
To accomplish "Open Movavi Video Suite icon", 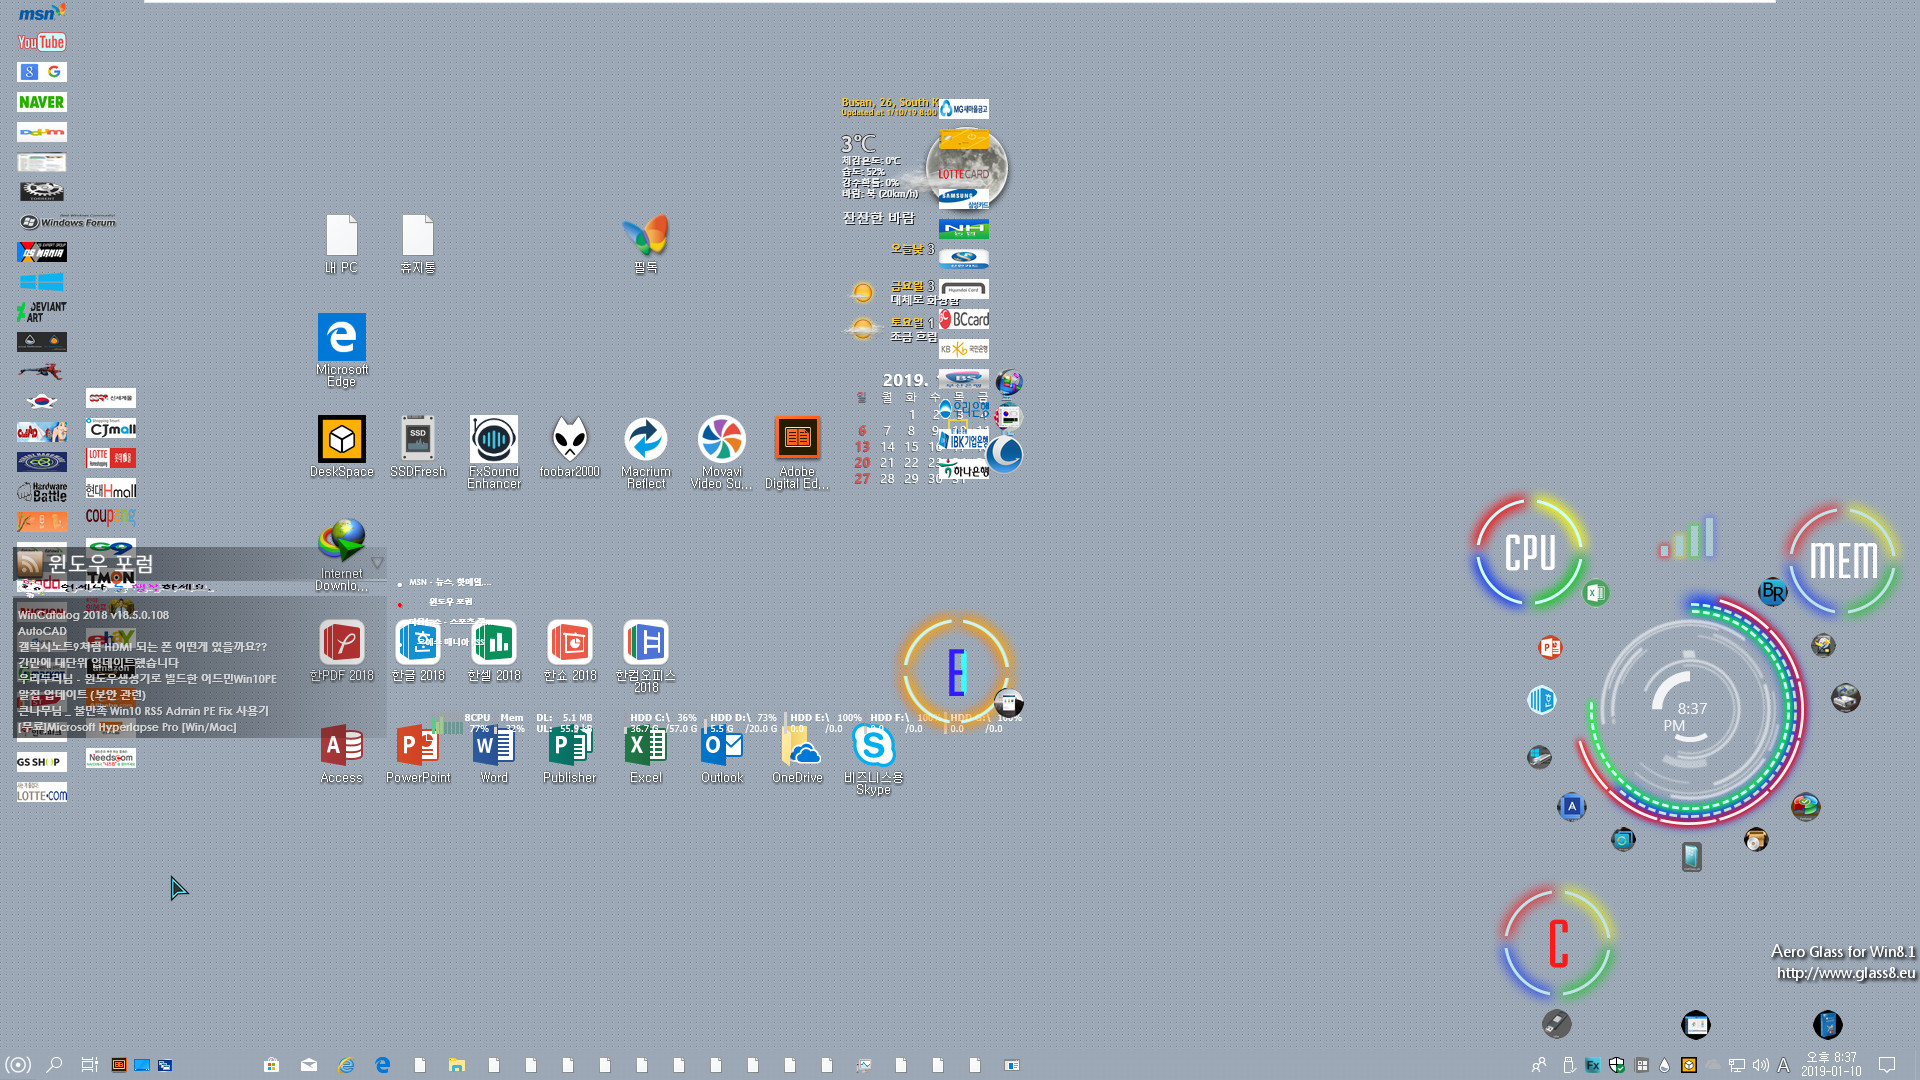I will (722, 452).
